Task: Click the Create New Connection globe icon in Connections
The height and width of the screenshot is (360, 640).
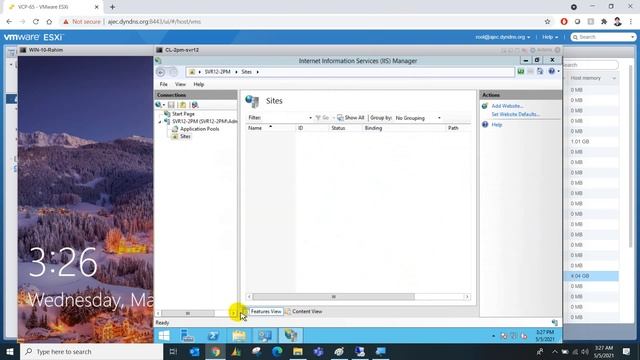Action: (x=159, y=105)
